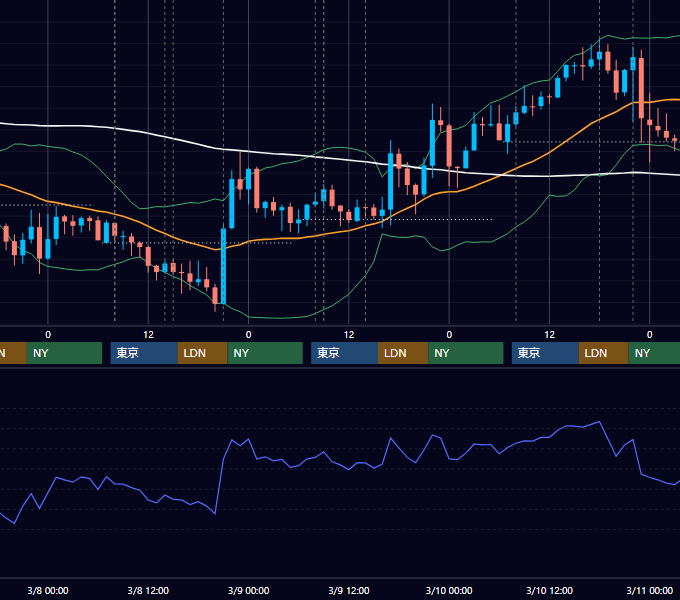
Task: Select the 東京 session block ending near 3/8 12:00
Action: click(144, 353)
